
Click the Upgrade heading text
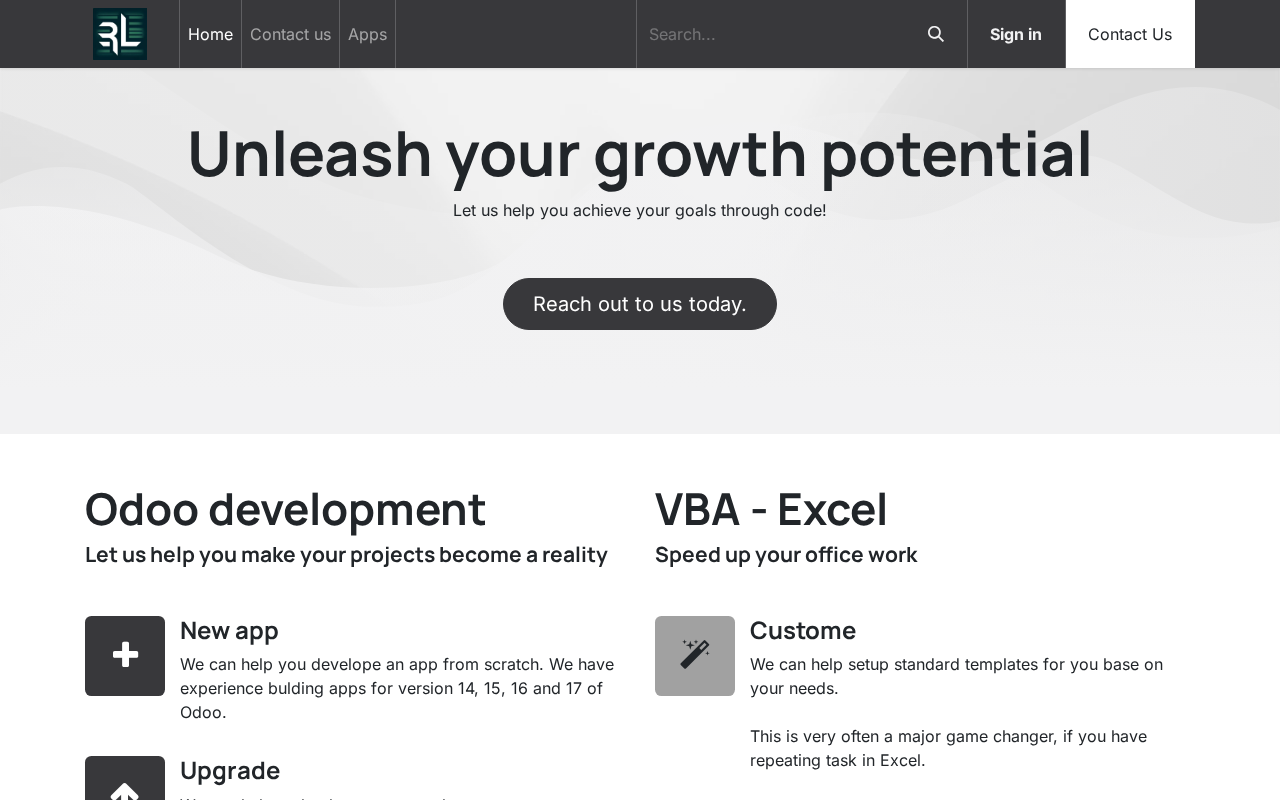pos(230,771)
